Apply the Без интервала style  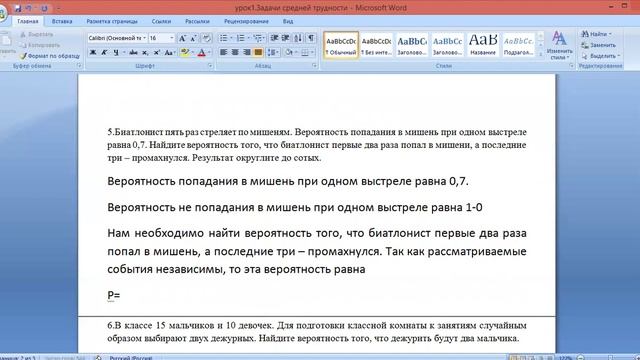(x=376, y=45)
